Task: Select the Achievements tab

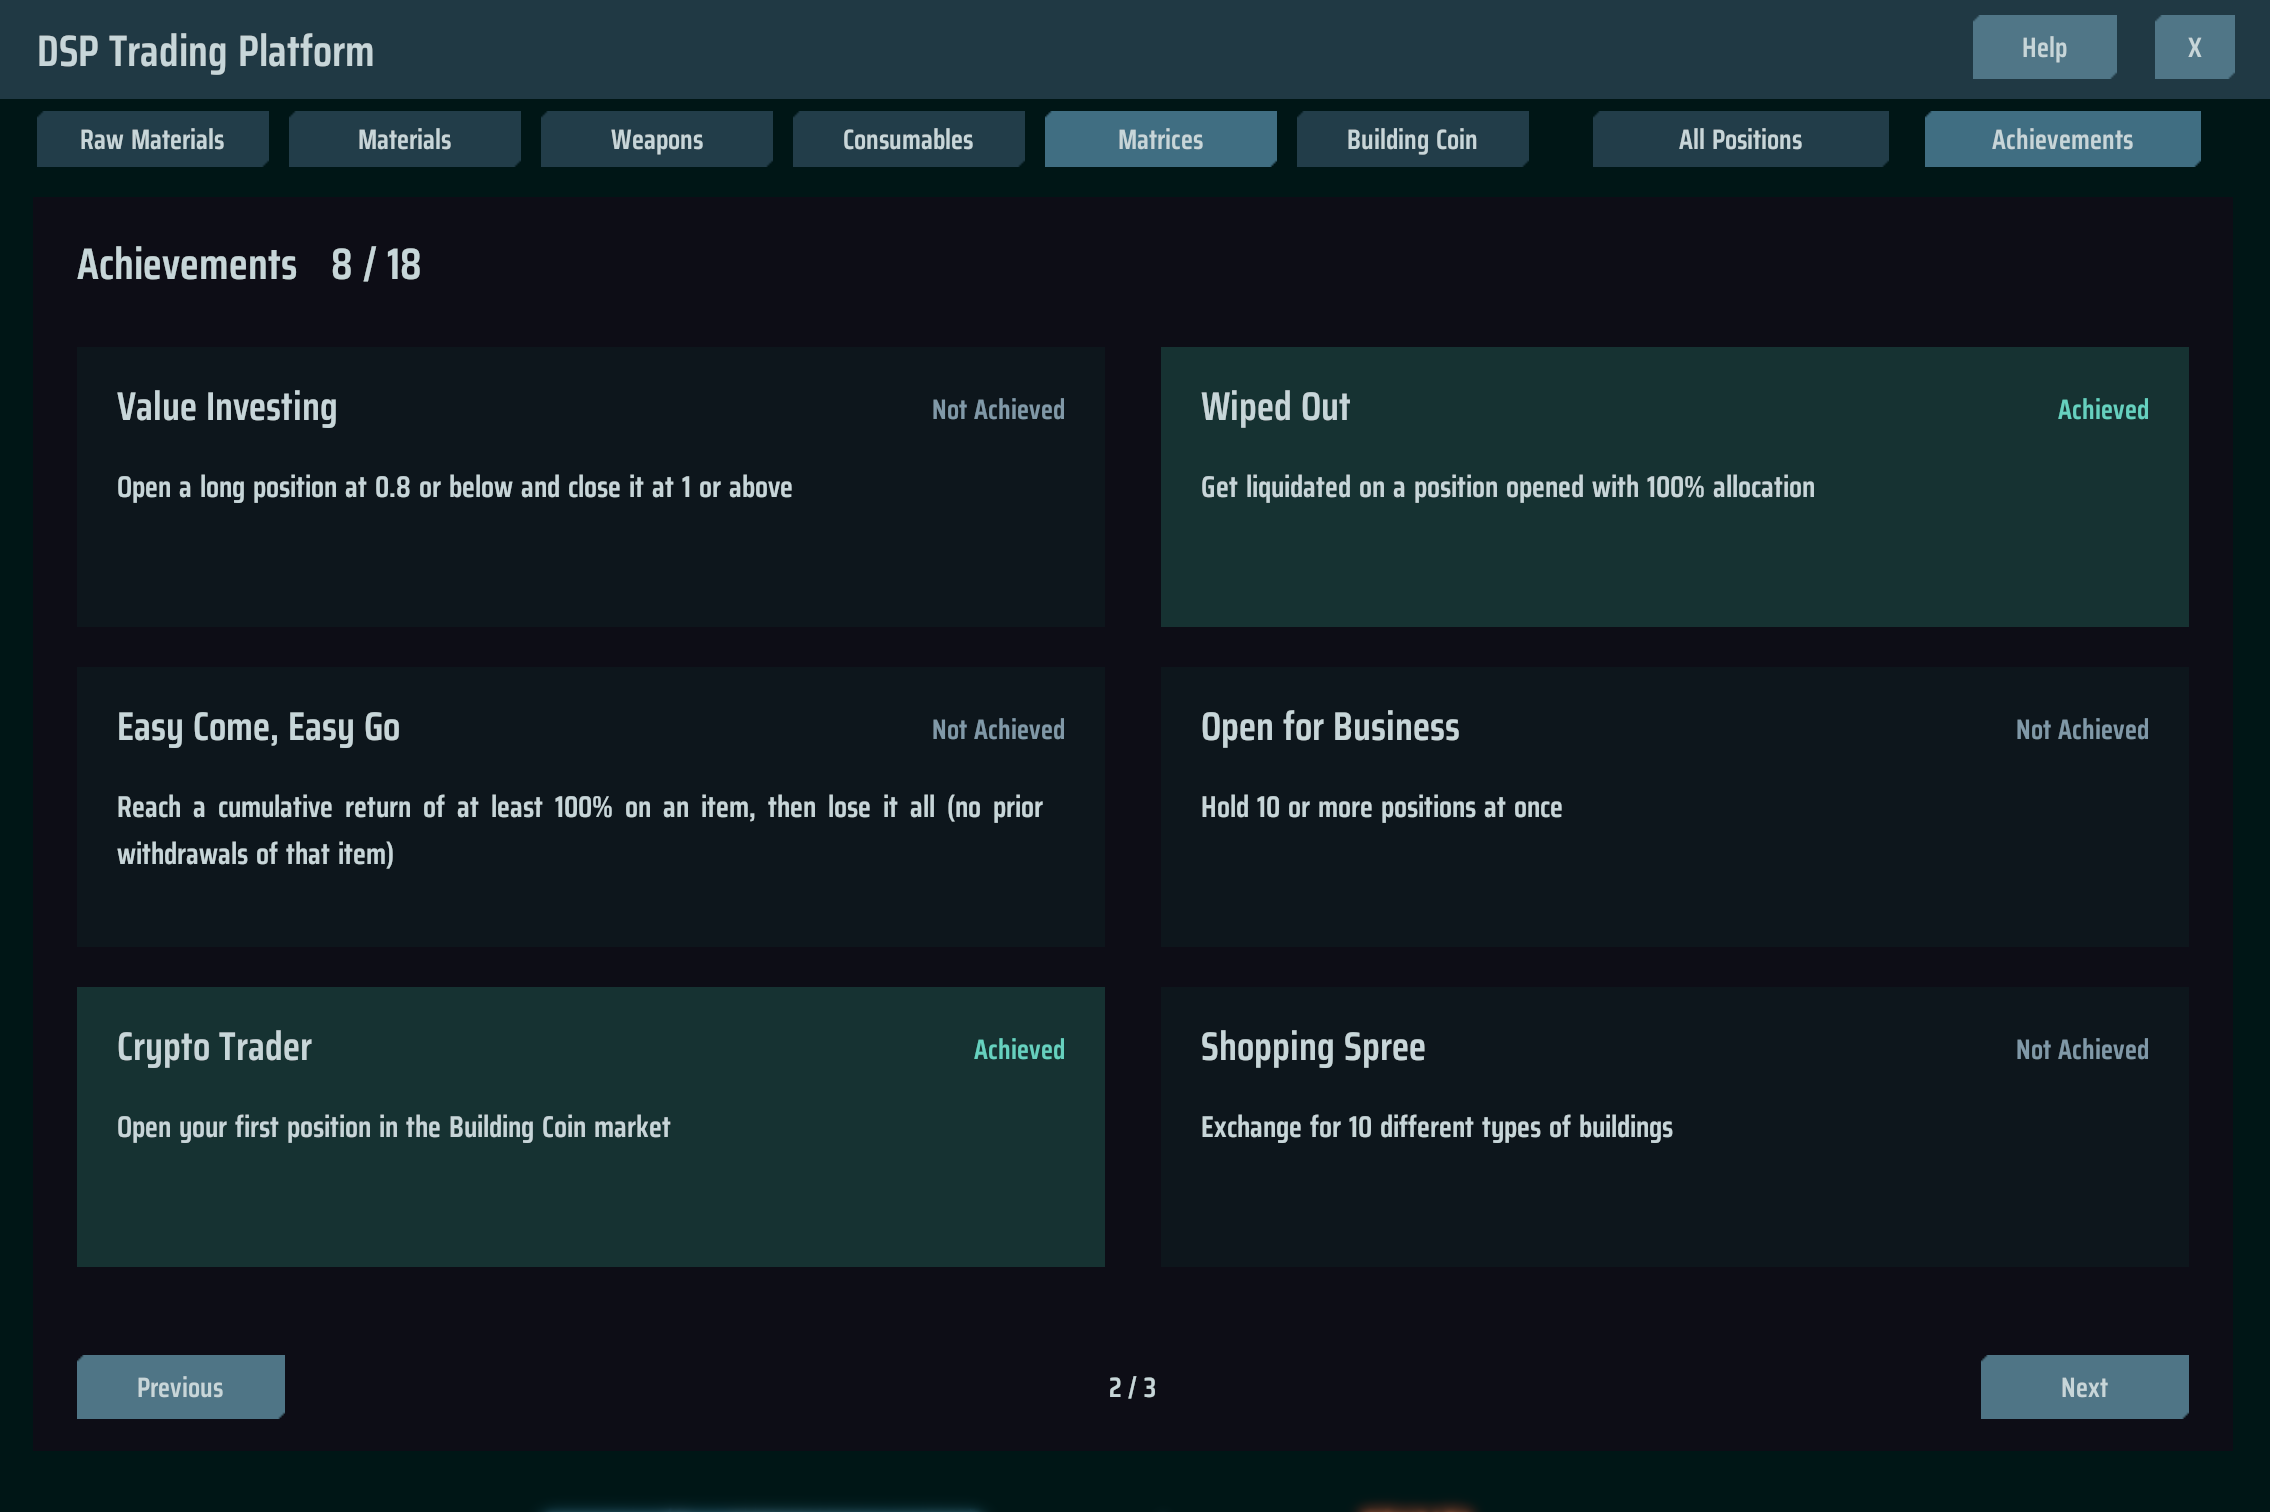Action: pyautogui.click(x=2062, y=139)
